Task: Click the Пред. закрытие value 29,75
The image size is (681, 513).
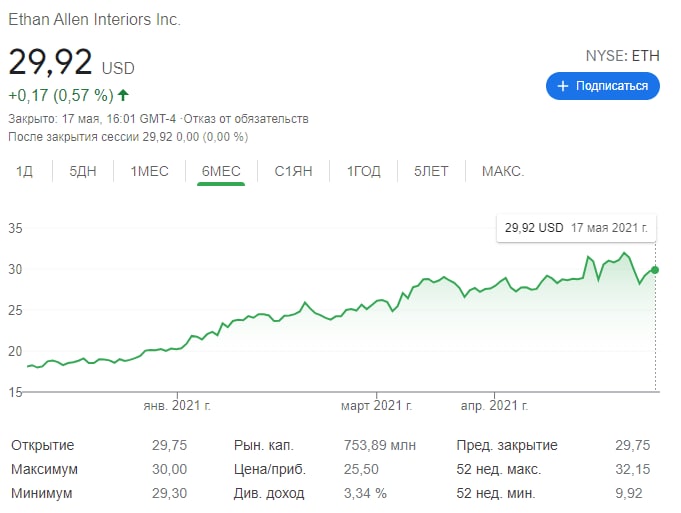Action: point(633,445)
